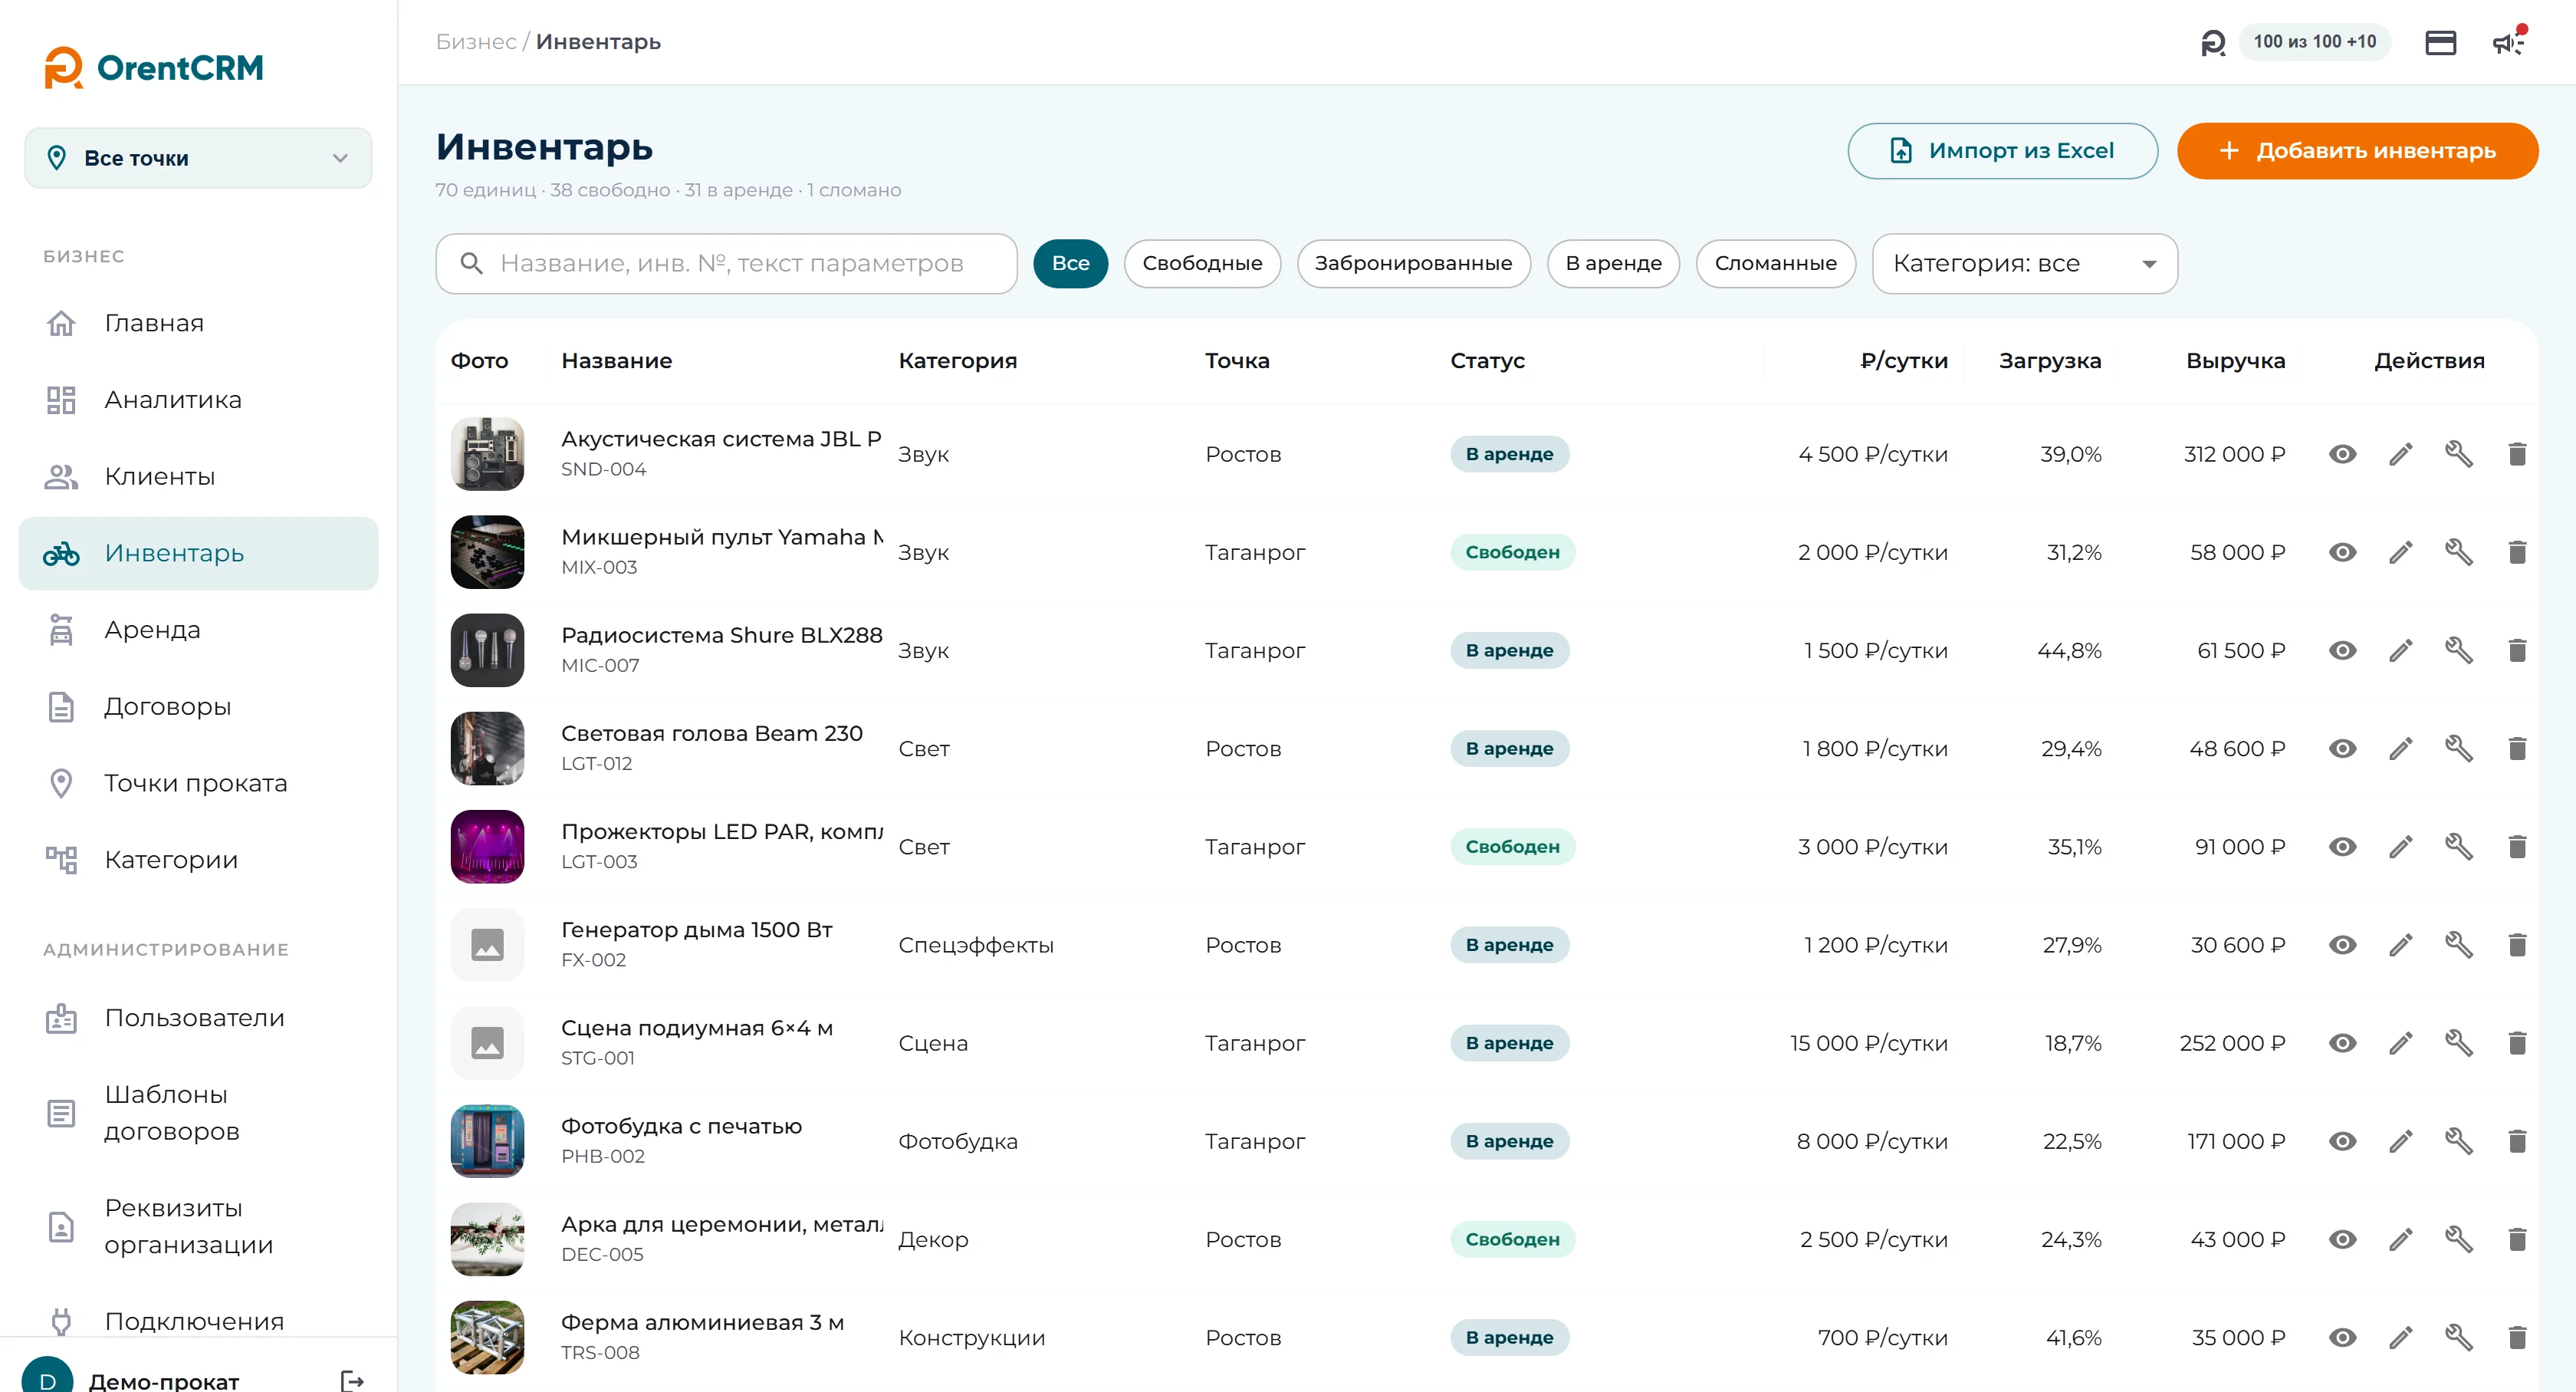Select the Все filter chip
This screenshot has width=2576, height=1392.
point(1070,263)
